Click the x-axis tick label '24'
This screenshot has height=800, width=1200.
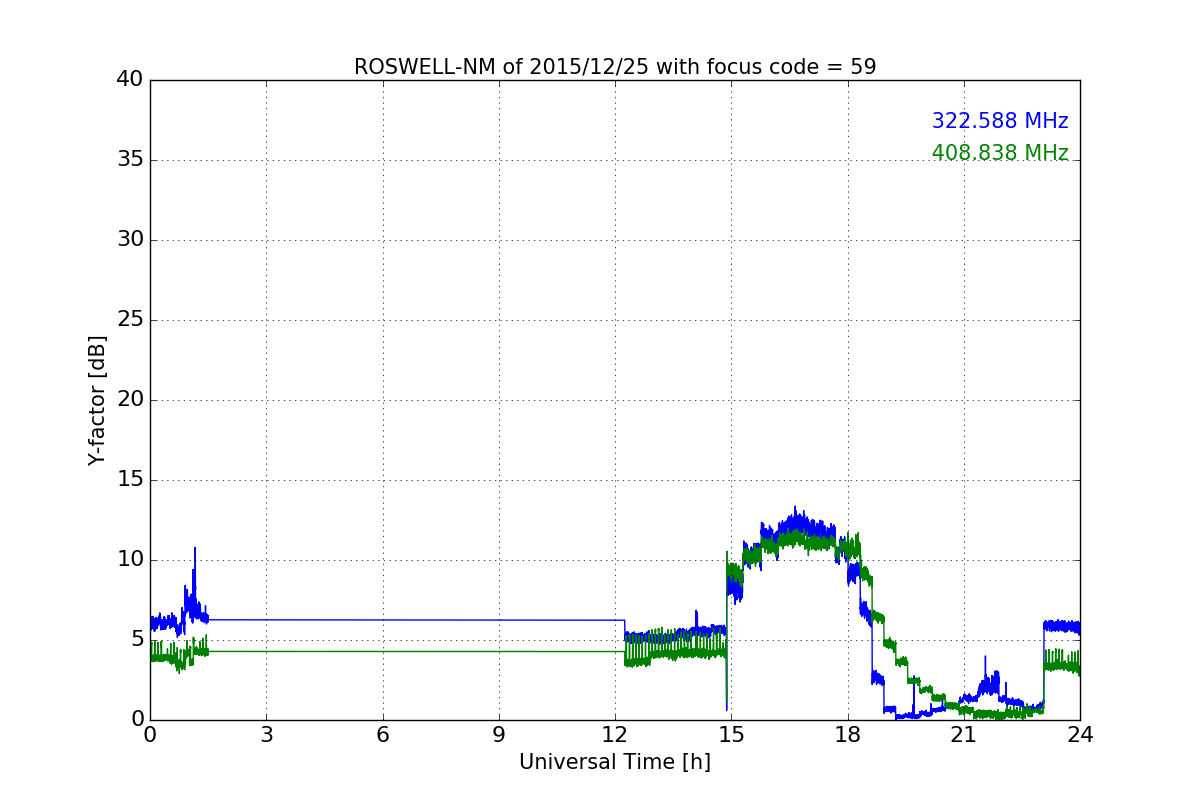[1080, 734]
